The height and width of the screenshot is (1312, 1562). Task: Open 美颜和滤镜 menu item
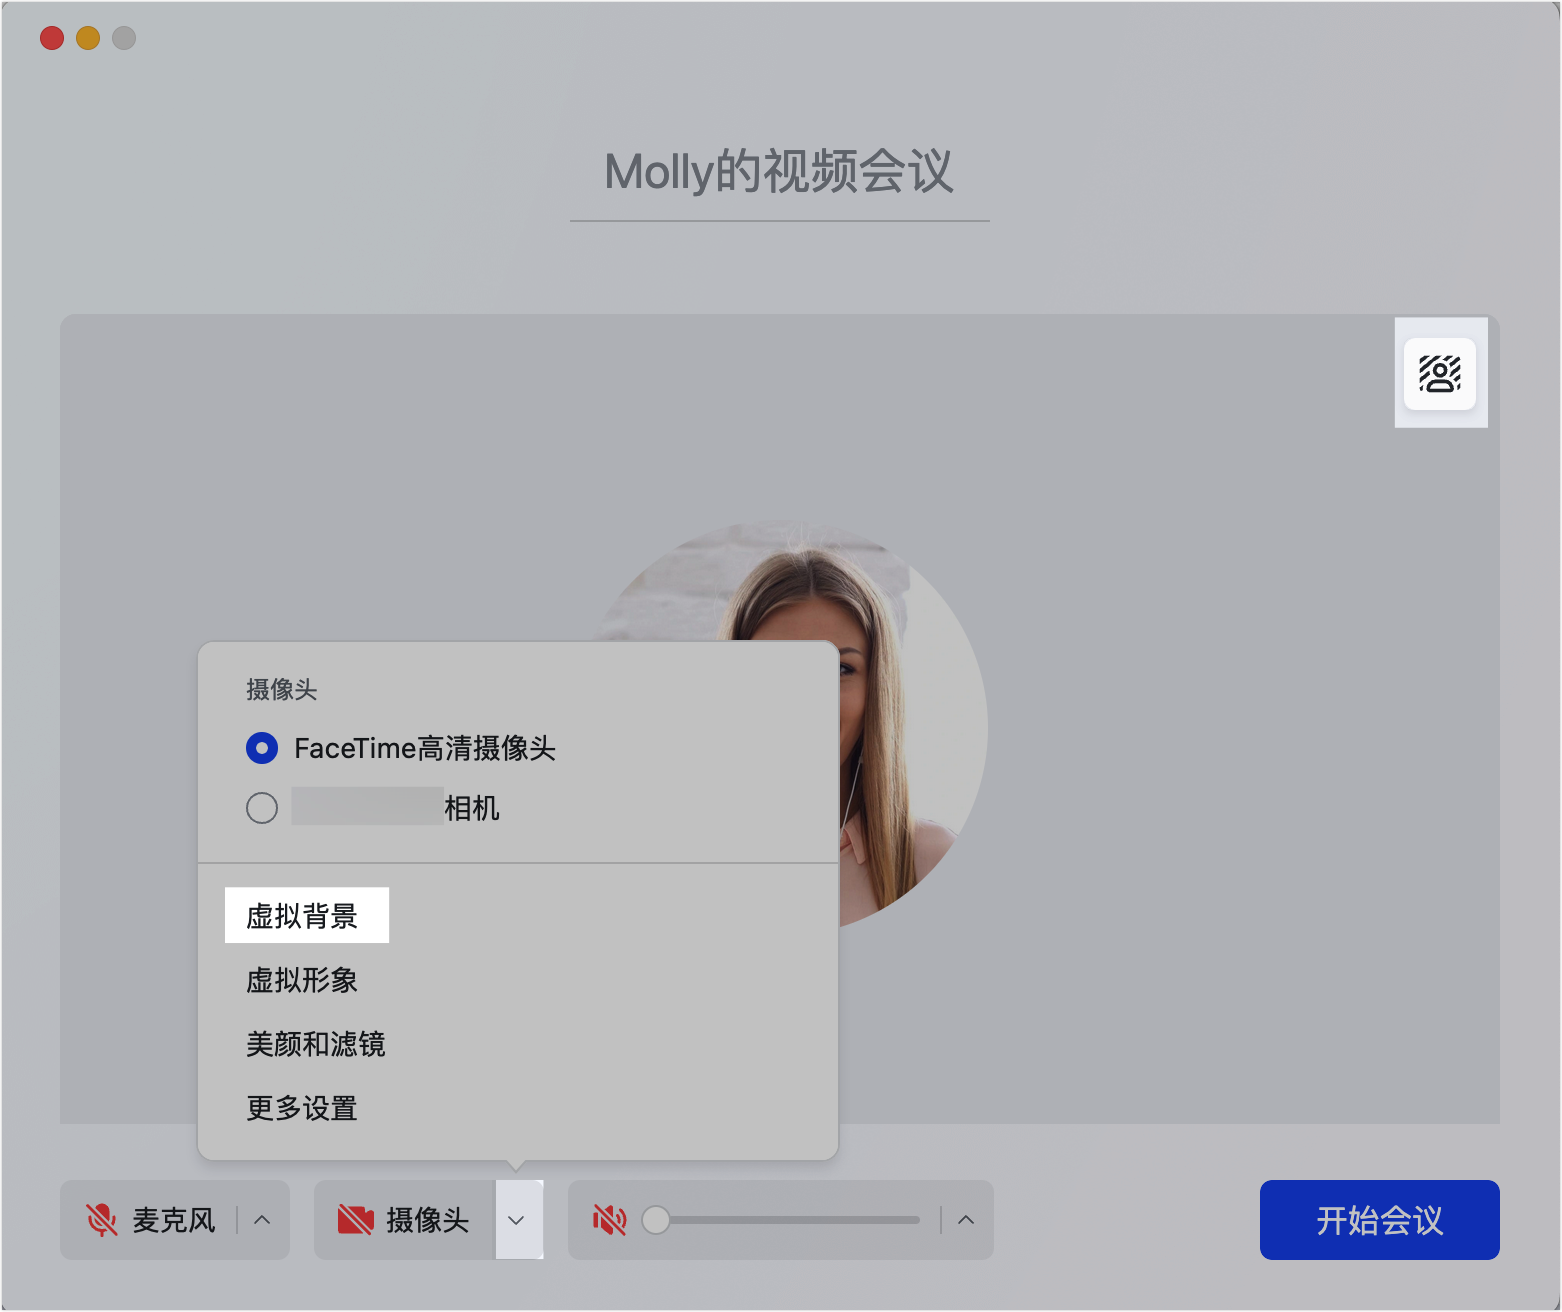[x=316, y=1044]
